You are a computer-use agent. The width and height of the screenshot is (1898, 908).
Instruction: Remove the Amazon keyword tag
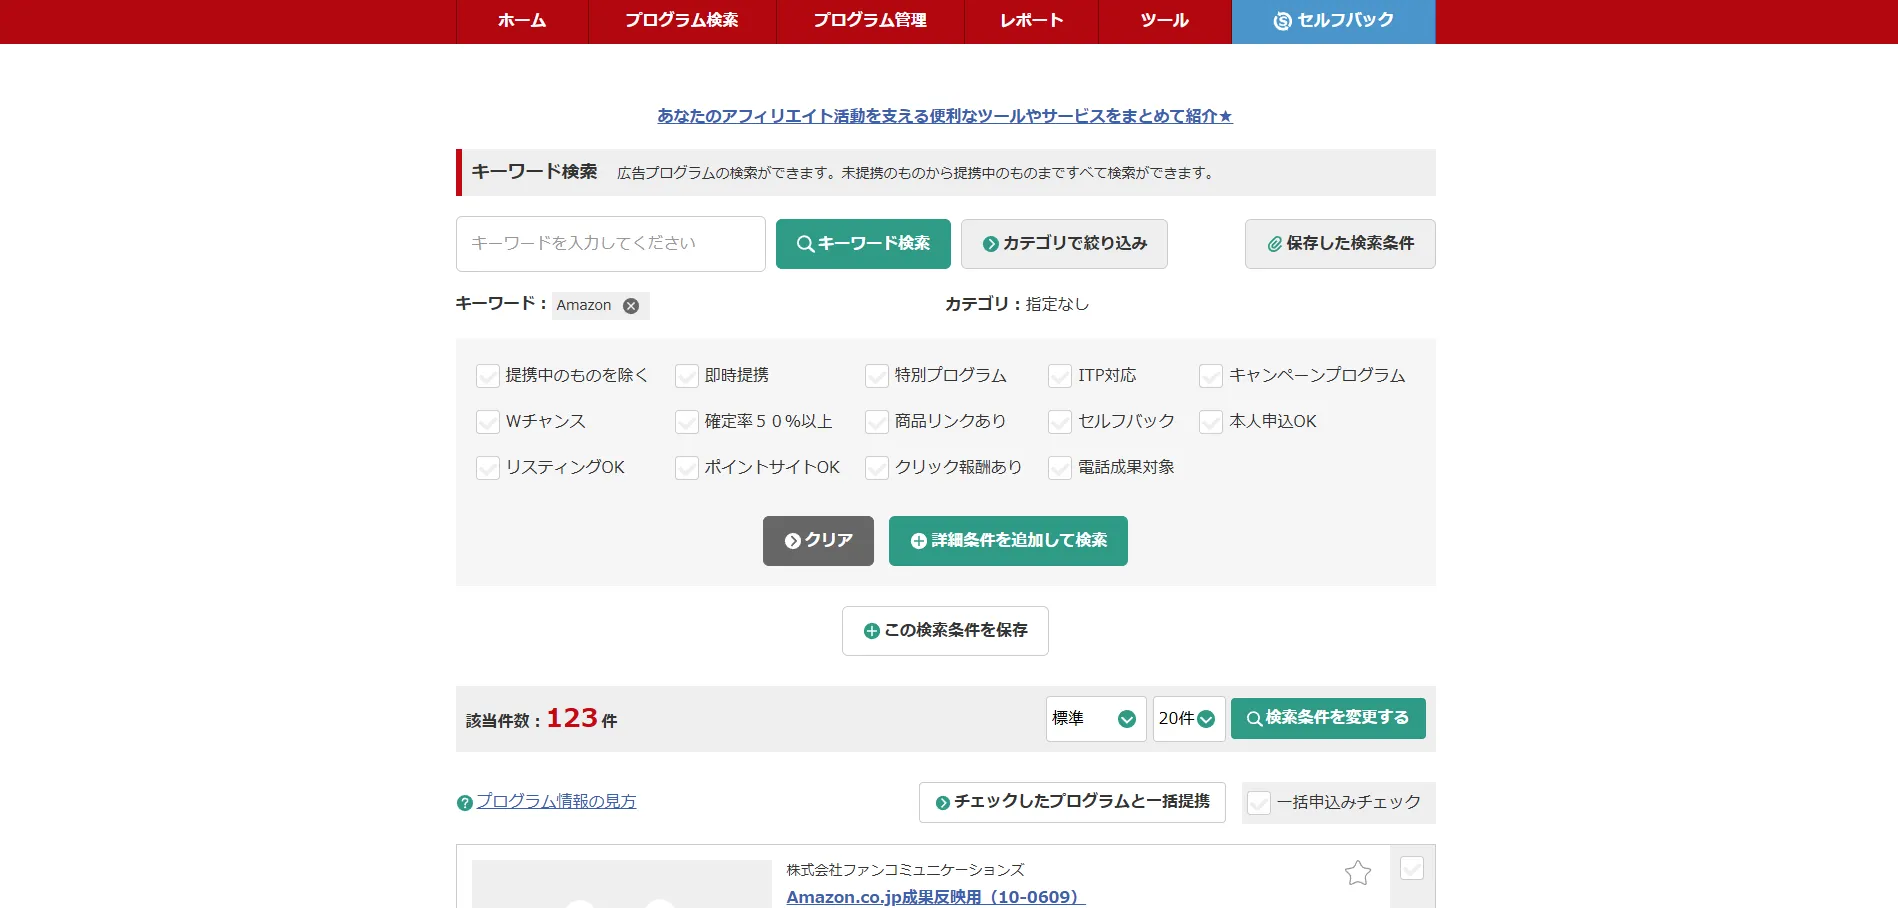coord(631,306)
